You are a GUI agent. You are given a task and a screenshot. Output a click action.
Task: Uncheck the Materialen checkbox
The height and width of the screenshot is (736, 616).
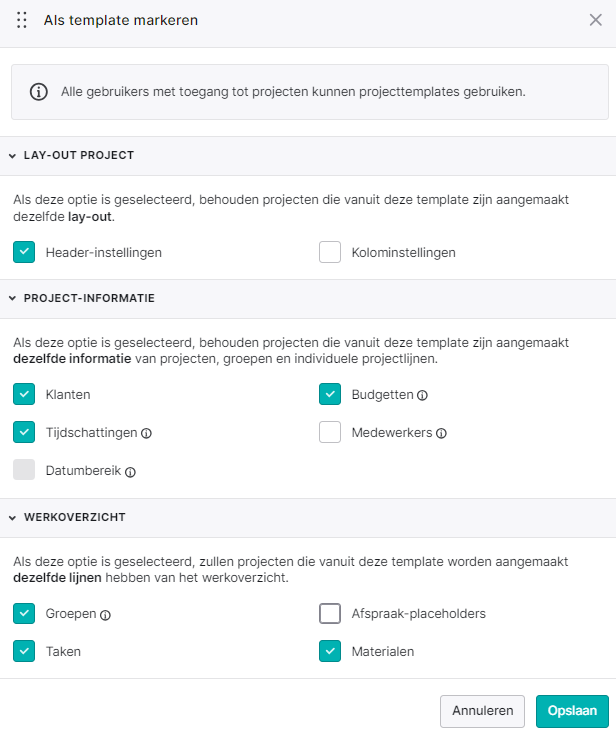click(x=330, y=651)
